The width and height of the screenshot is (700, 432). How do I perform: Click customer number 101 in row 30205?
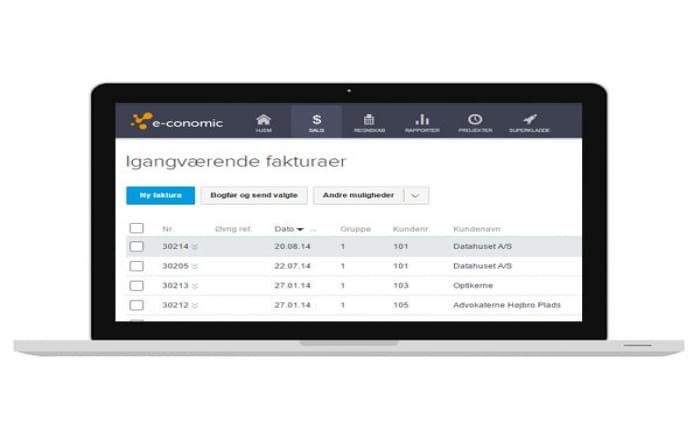[x=401, y=266]
